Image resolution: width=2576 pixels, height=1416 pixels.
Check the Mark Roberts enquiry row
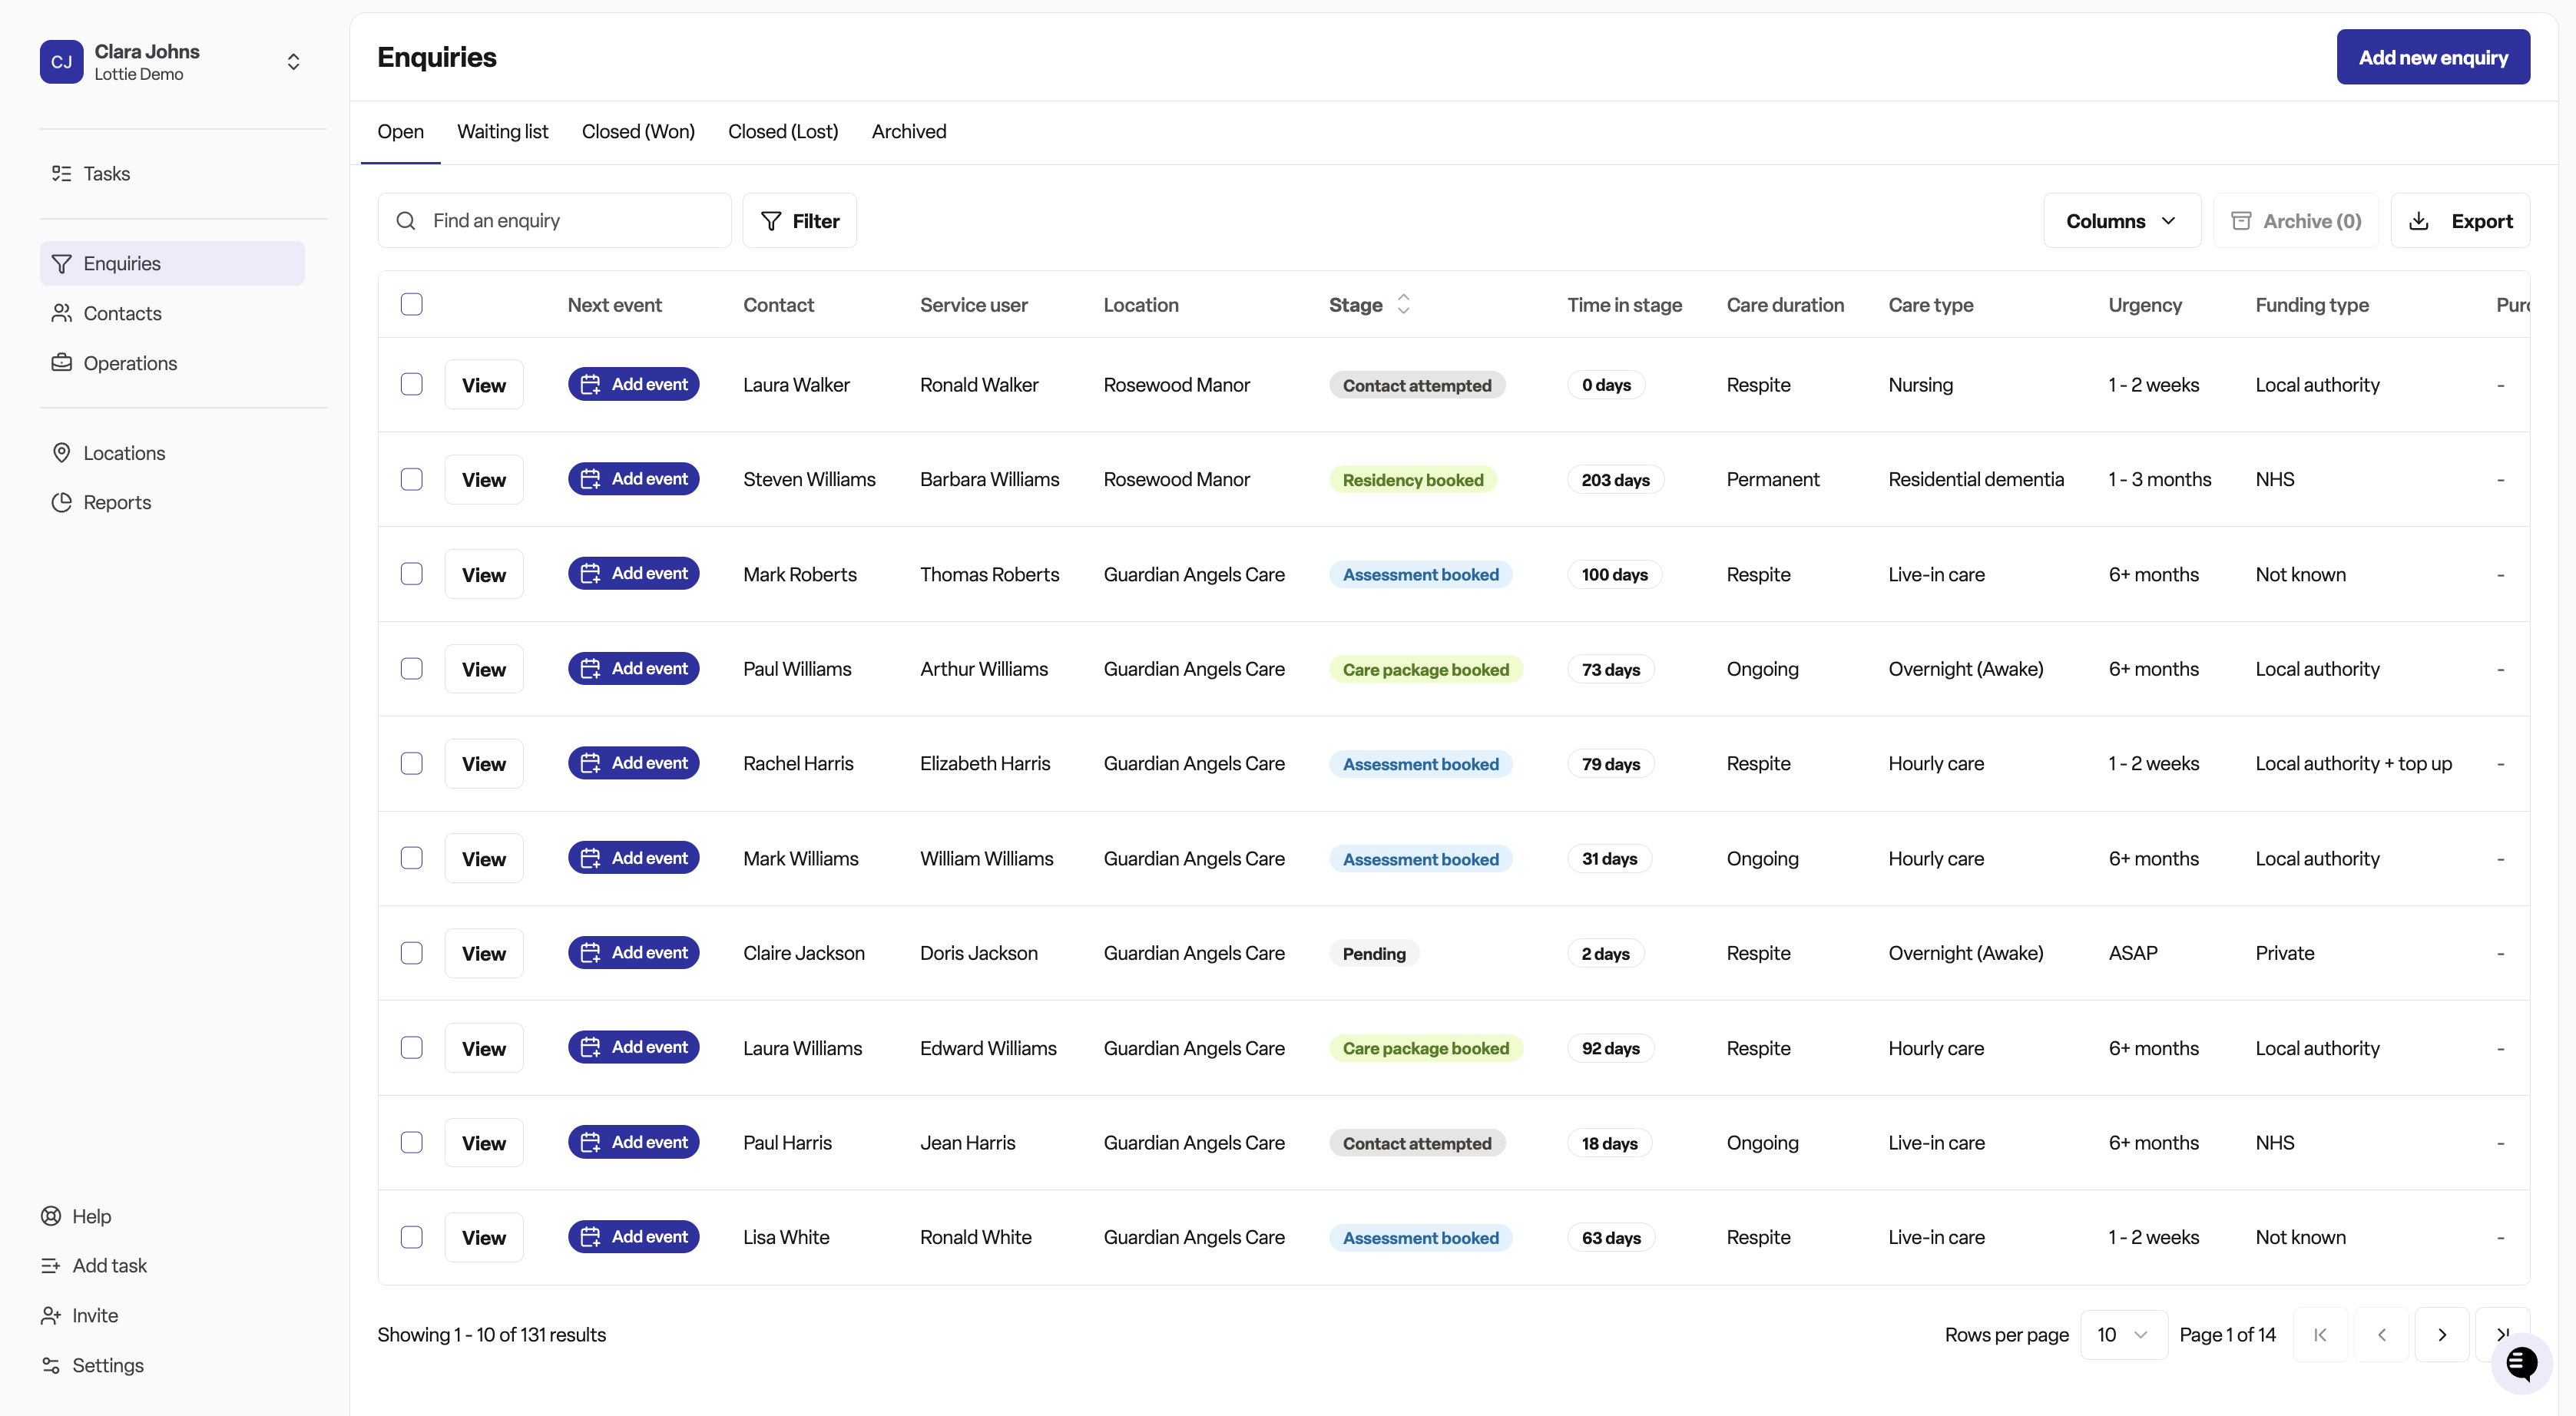[x=412, y=574]
